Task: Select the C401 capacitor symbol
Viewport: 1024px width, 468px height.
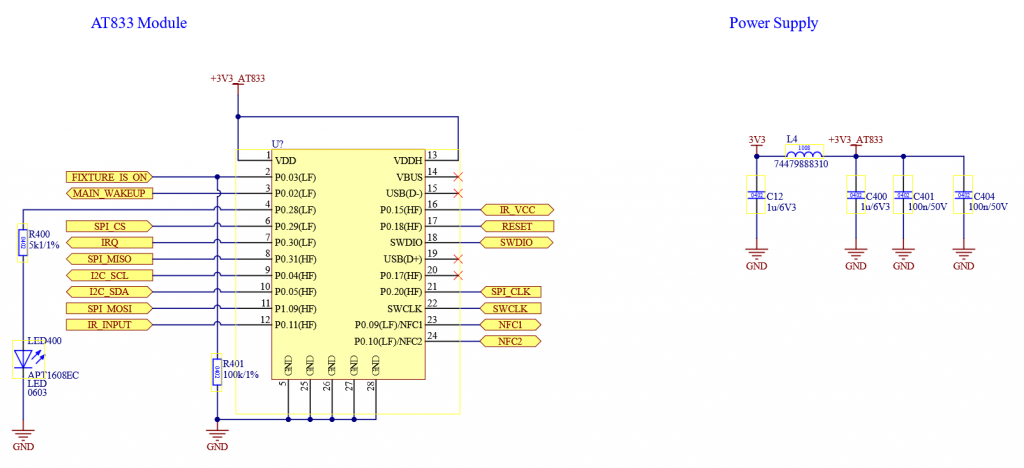Action: click(903, 195)
